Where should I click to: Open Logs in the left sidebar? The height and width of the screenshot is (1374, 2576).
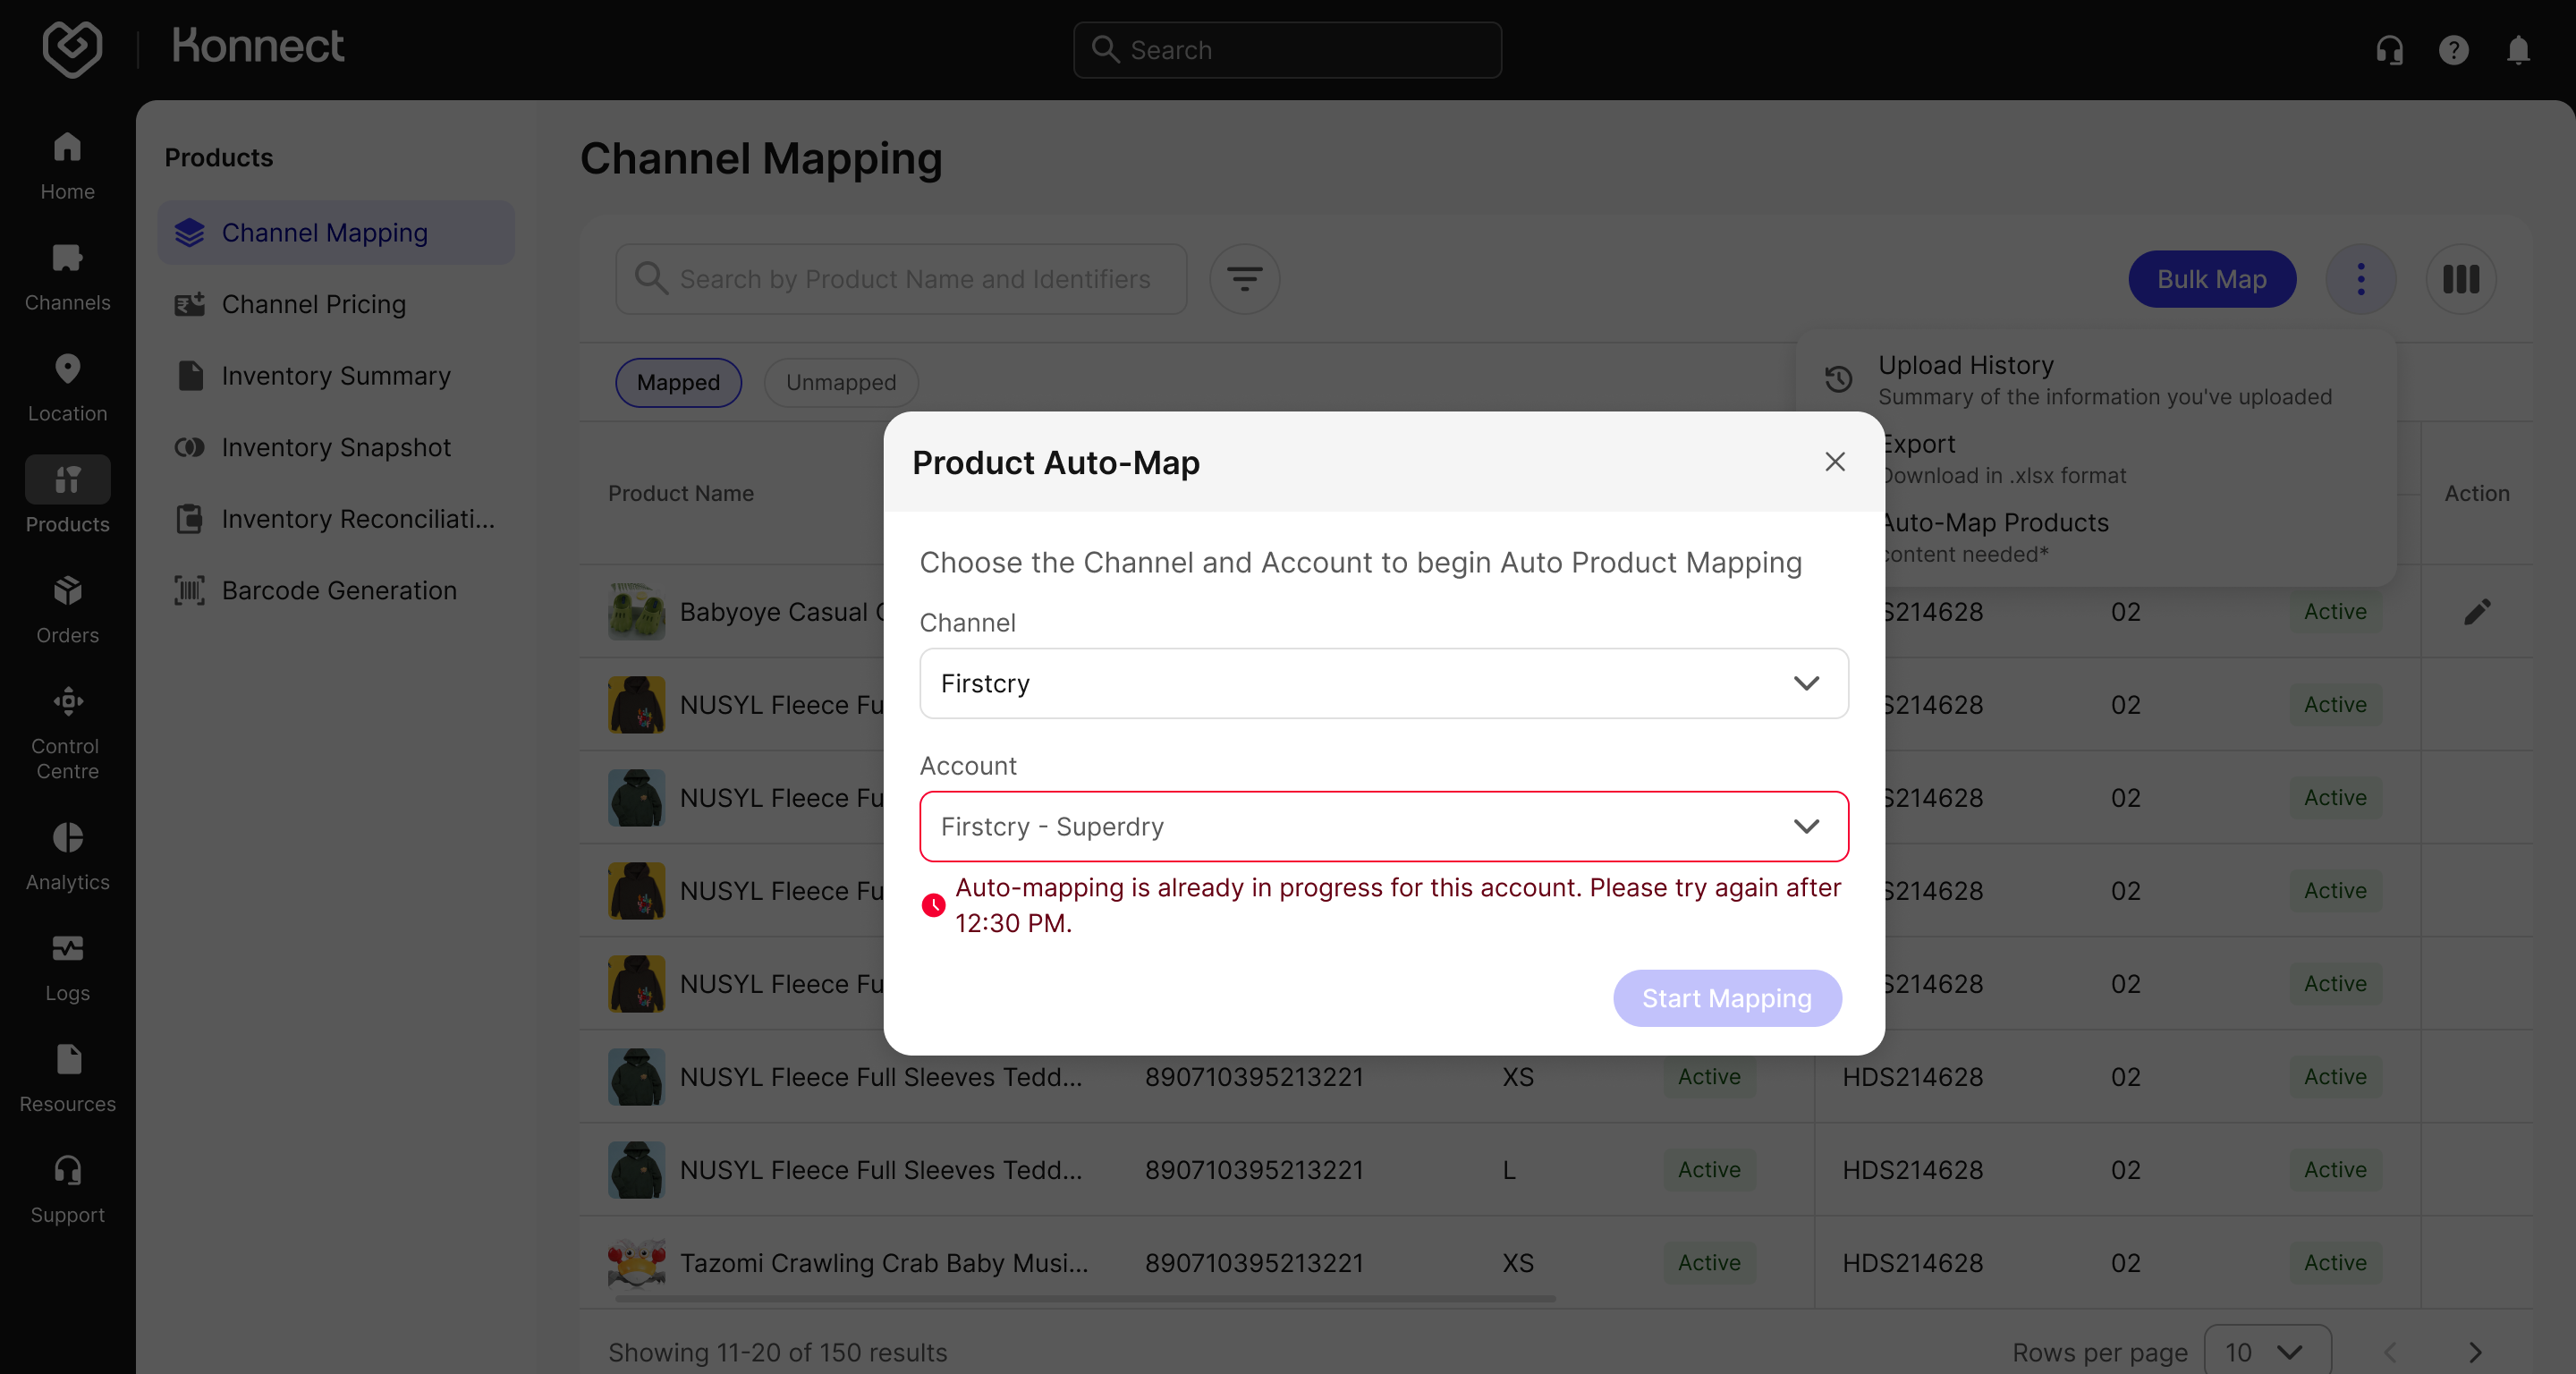click(67, 968)
